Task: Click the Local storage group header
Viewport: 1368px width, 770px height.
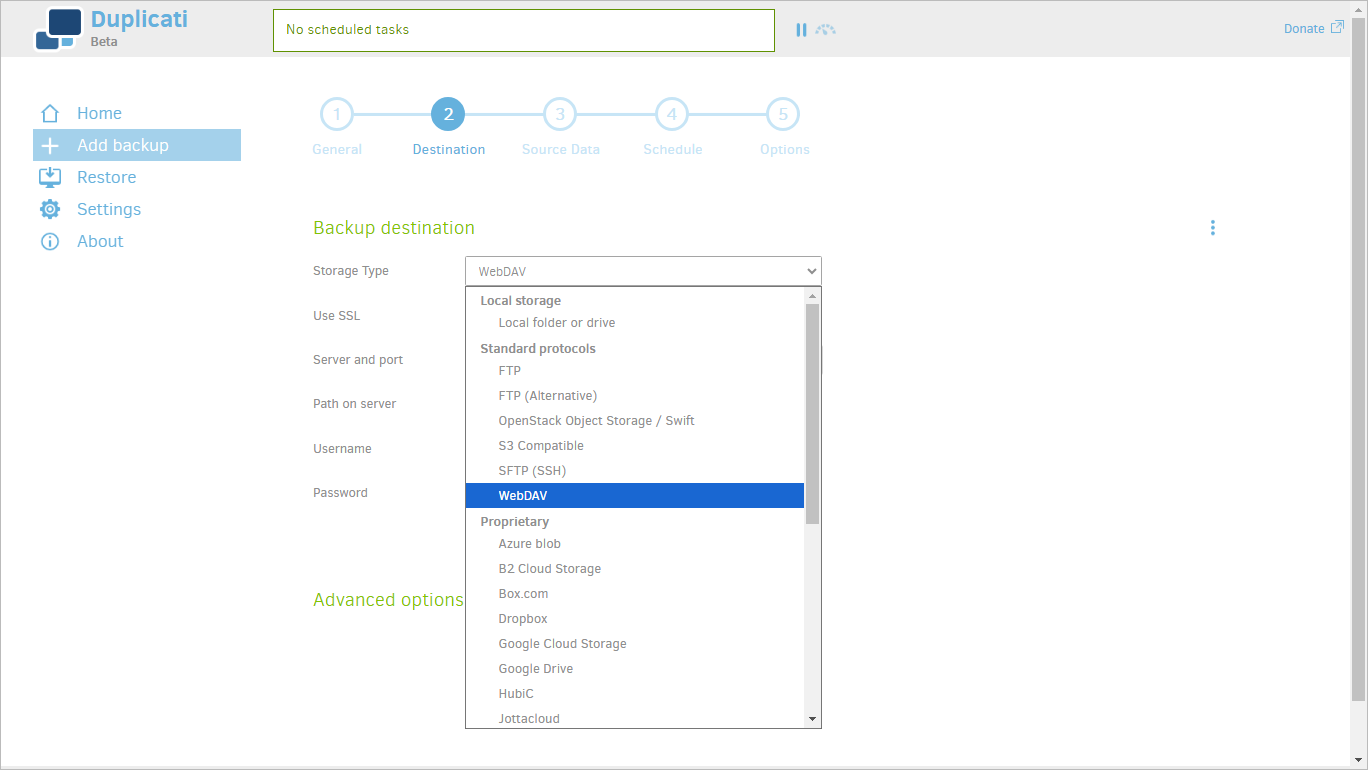Action: 520,301
